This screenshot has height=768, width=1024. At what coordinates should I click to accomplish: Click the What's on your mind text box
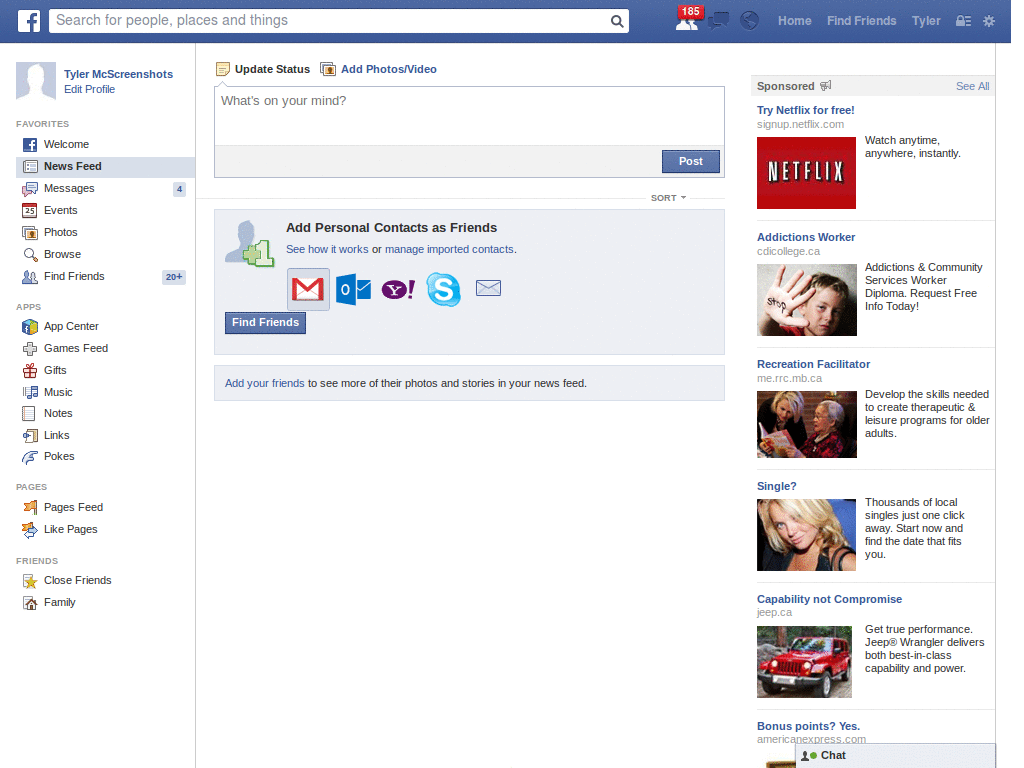coord(469,116)
